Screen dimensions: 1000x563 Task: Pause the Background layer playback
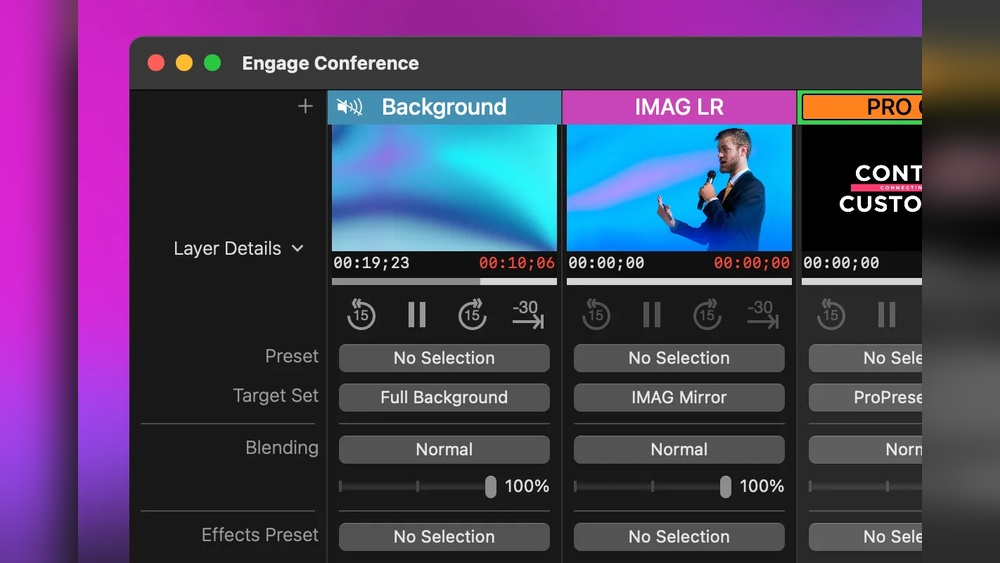[x=417, y=315]
